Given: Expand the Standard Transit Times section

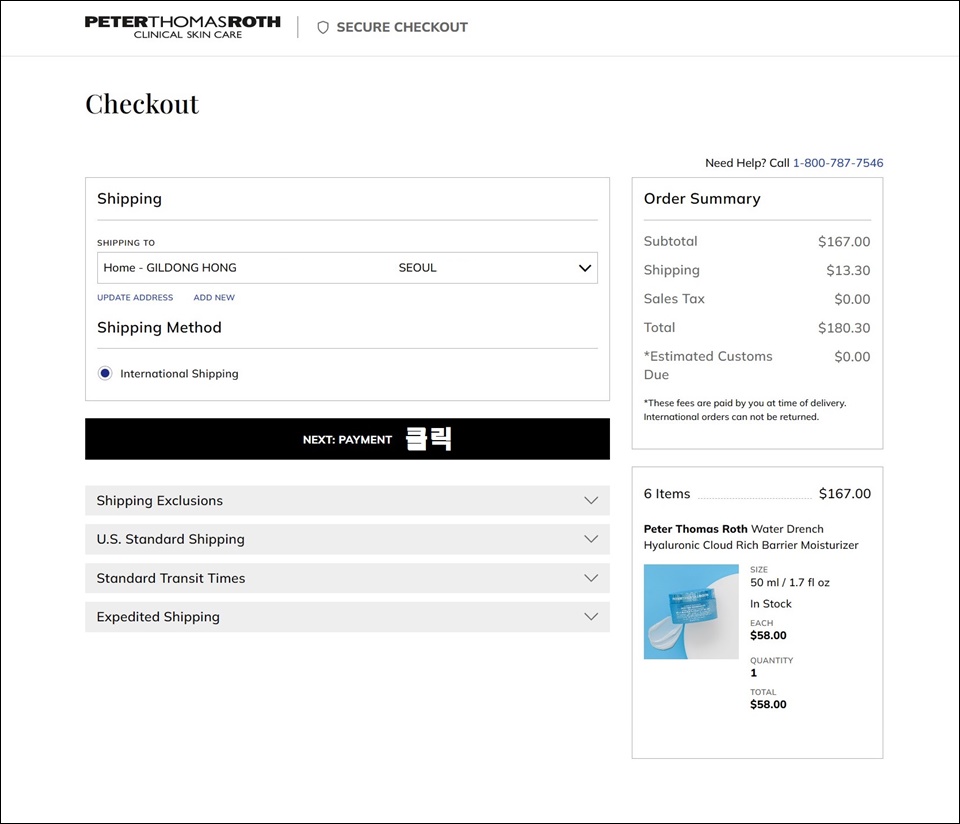Looking at the screenshot, I should 347,578.
